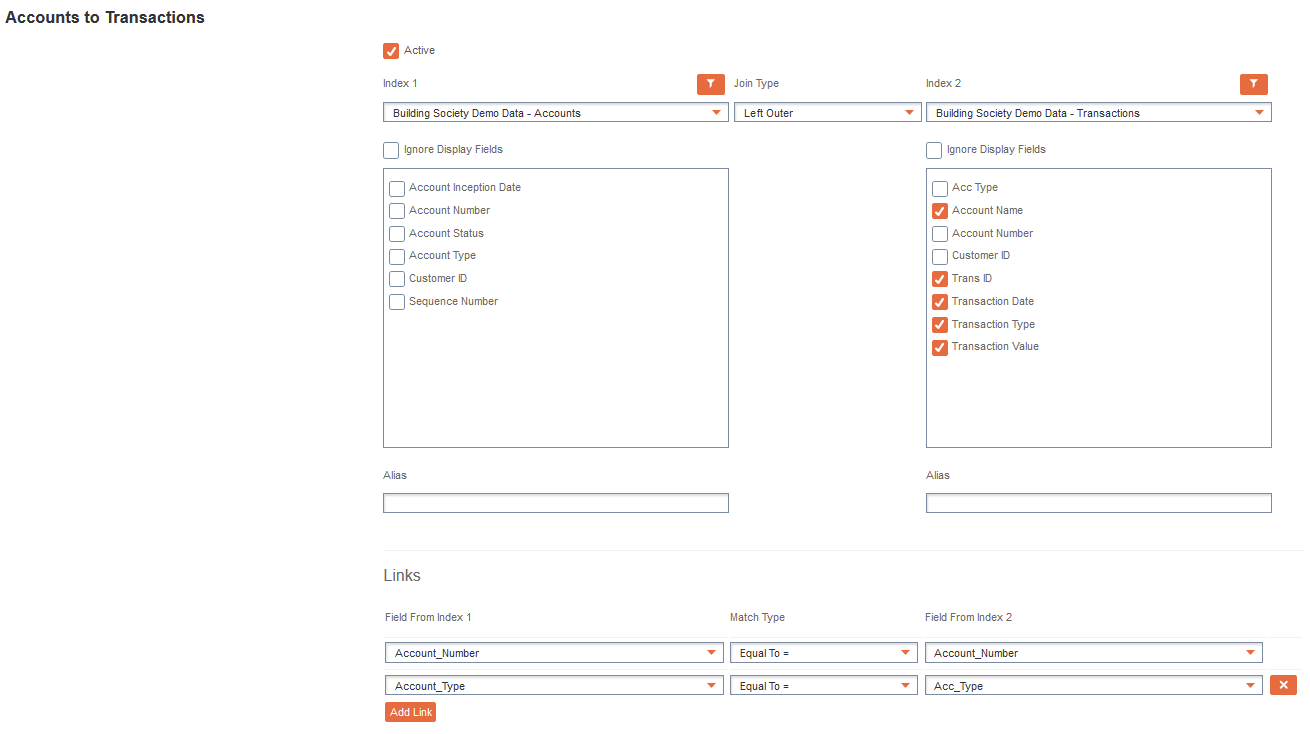Change first link's Equal To match type
Viewport: 1310px width, 734px height.
[823, 653]
